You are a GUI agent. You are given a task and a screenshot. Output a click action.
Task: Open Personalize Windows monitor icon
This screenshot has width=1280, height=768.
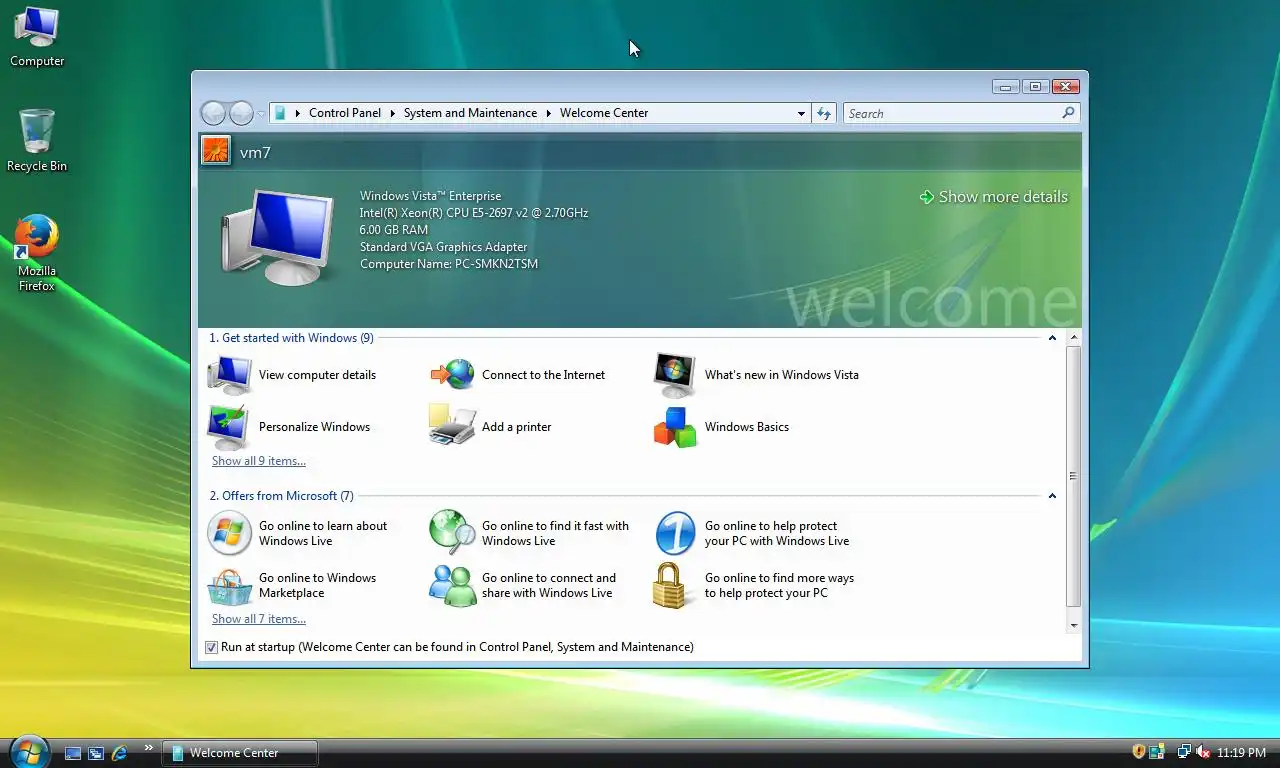click(x=230, y=427)
